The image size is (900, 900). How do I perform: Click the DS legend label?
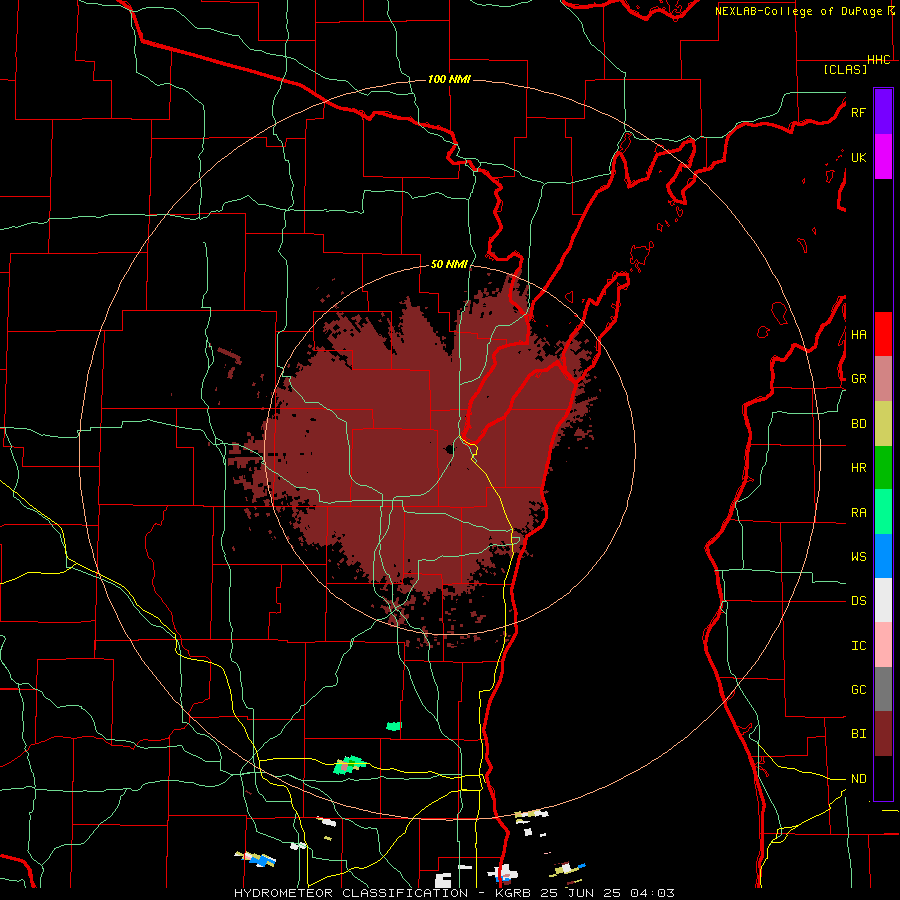click(x=858, y=600)
